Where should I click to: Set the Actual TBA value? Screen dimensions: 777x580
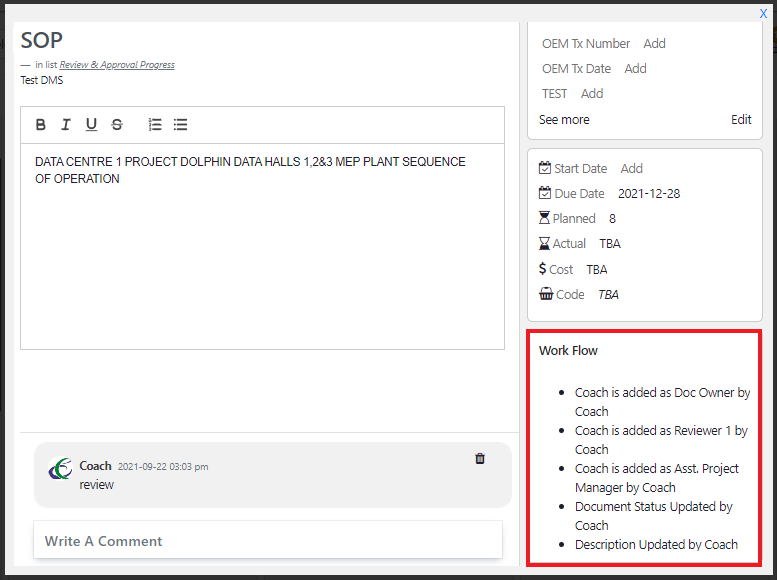(x=610, y=243)
